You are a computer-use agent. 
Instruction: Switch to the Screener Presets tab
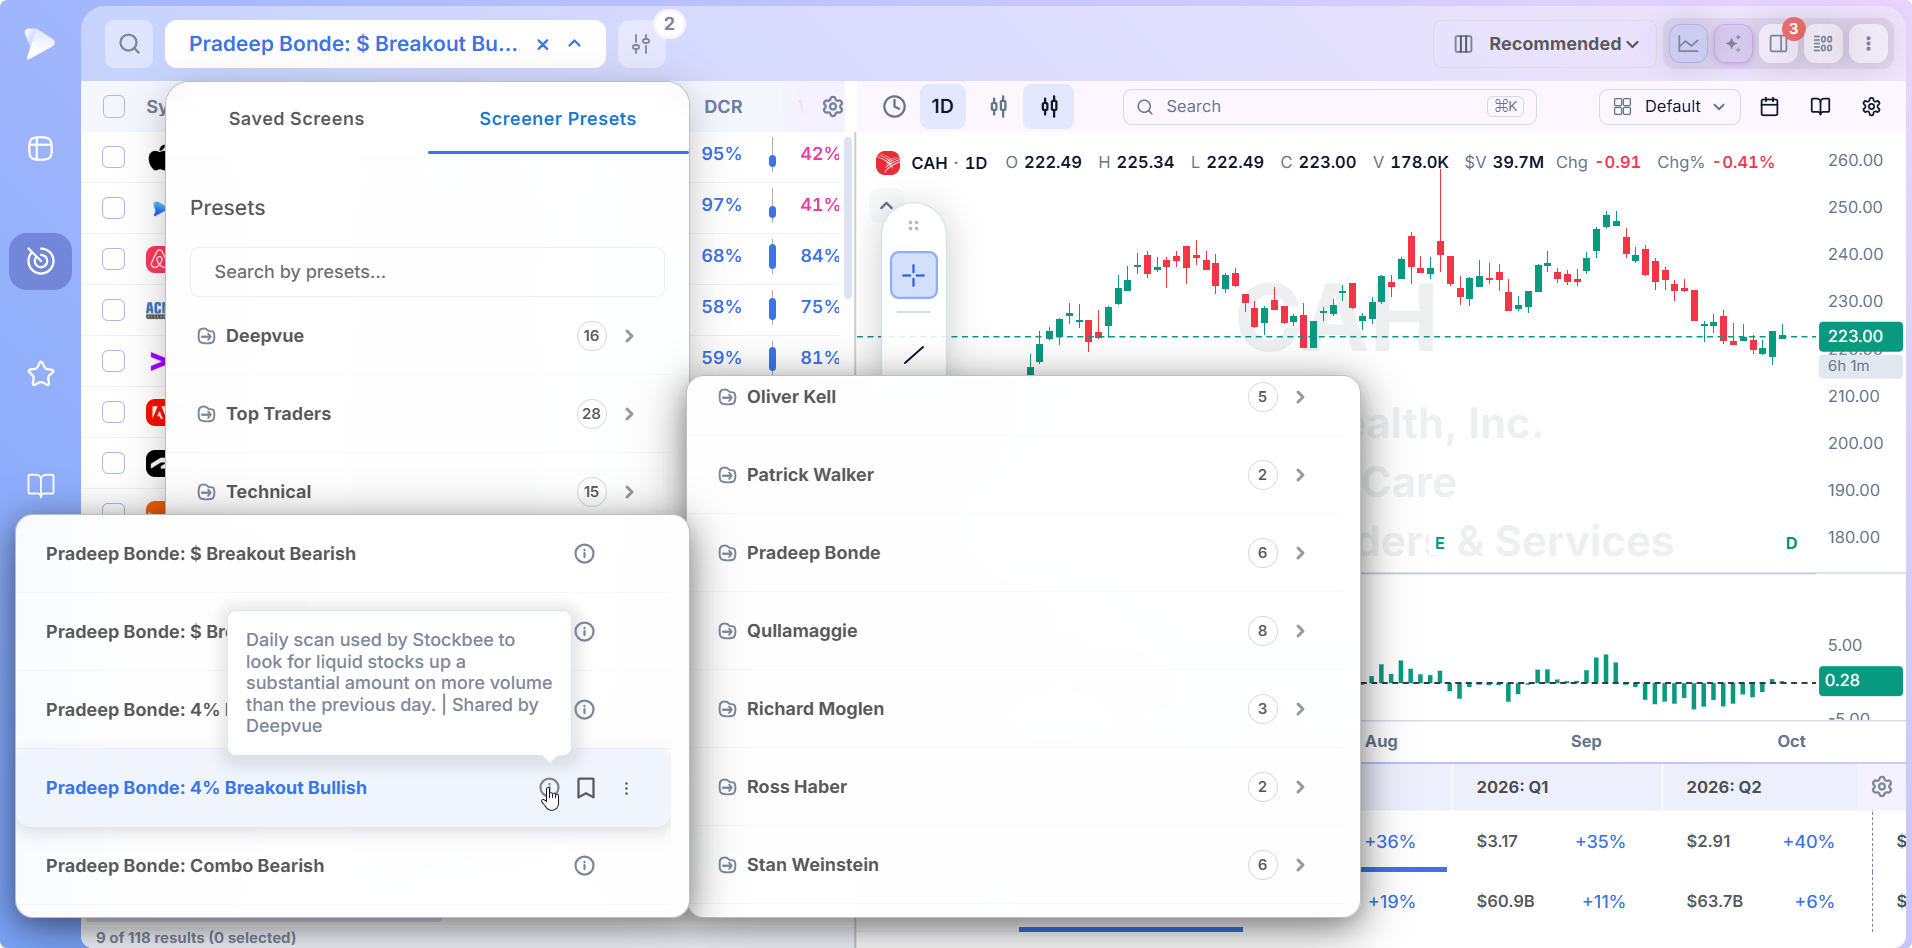point(557,119)
